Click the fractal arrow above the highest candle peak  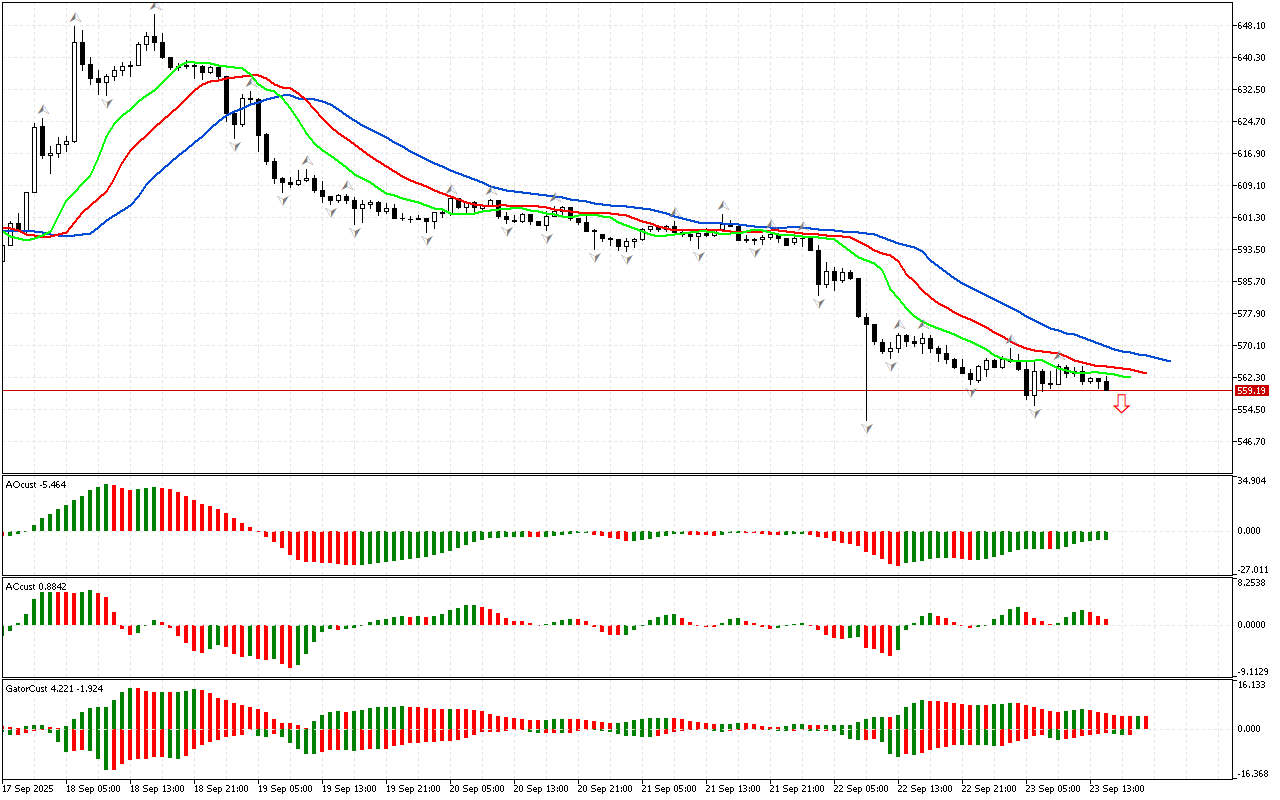click(x=155, y=7)
